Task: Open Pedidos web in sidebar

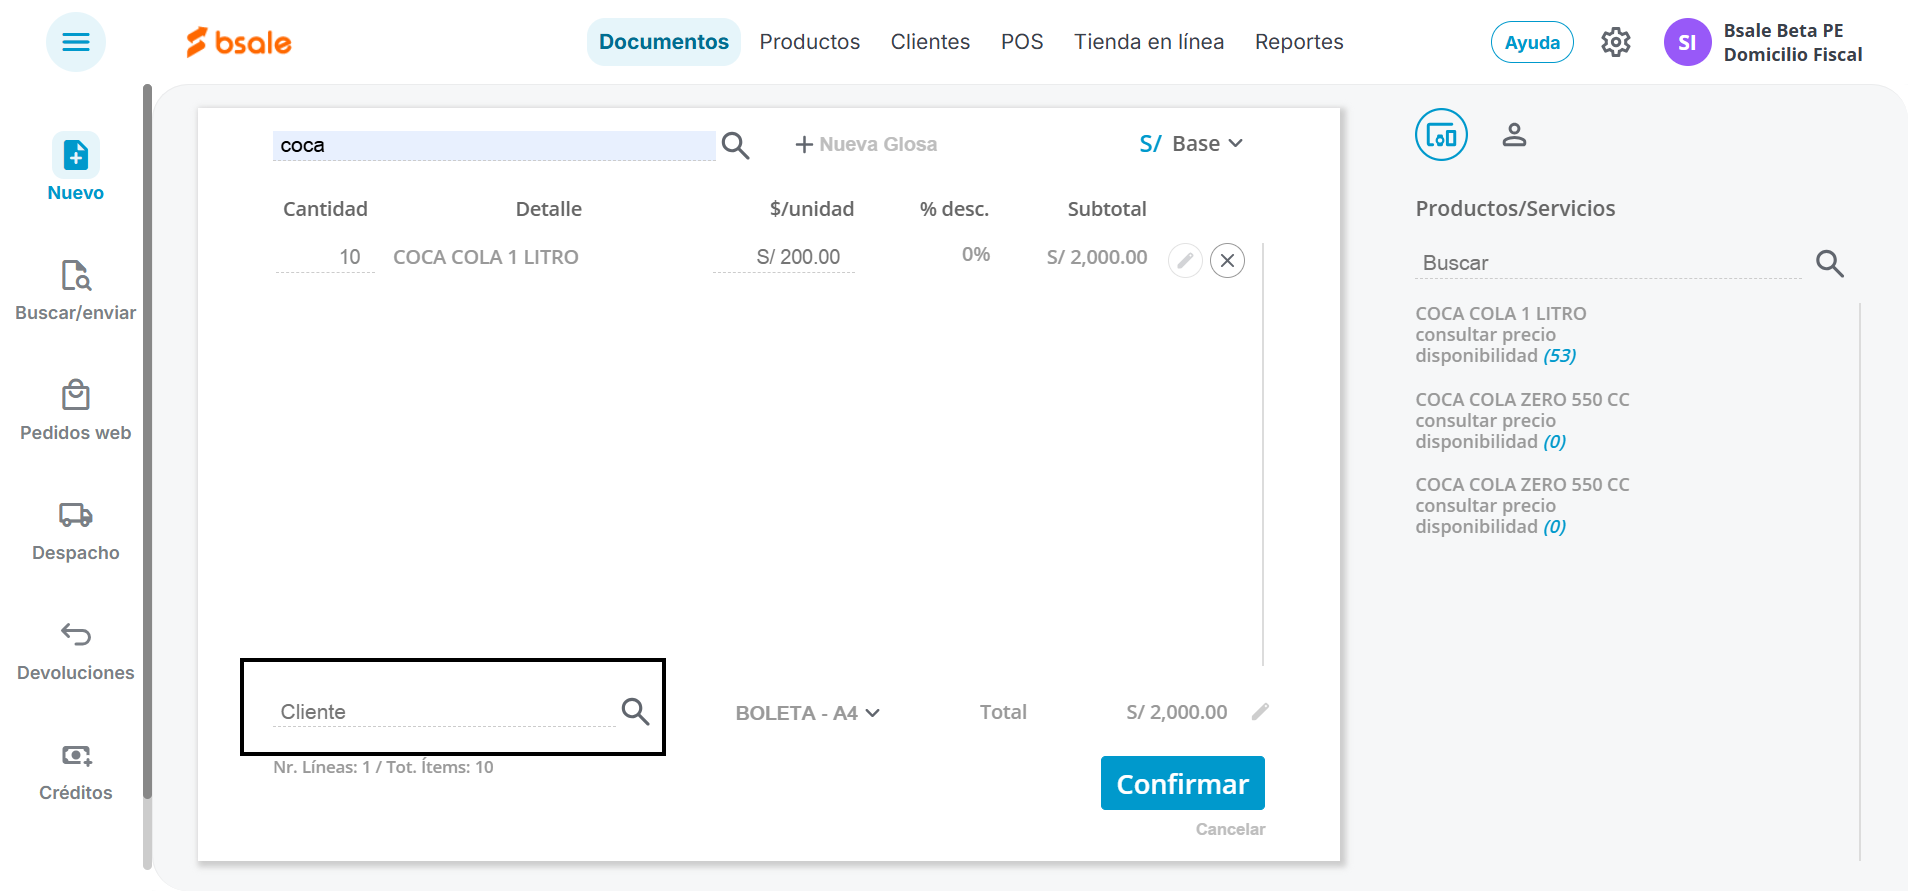Action: (76, 410)
